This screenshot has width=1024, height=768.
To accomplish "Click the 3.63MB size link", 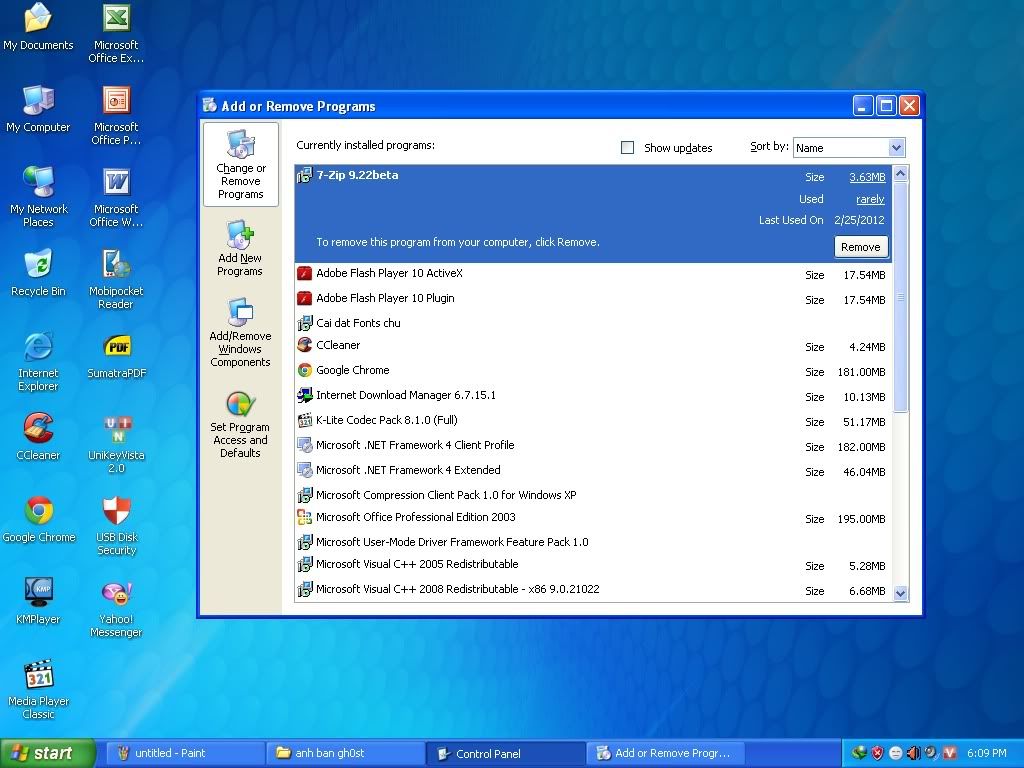I will tap(867, 177).
